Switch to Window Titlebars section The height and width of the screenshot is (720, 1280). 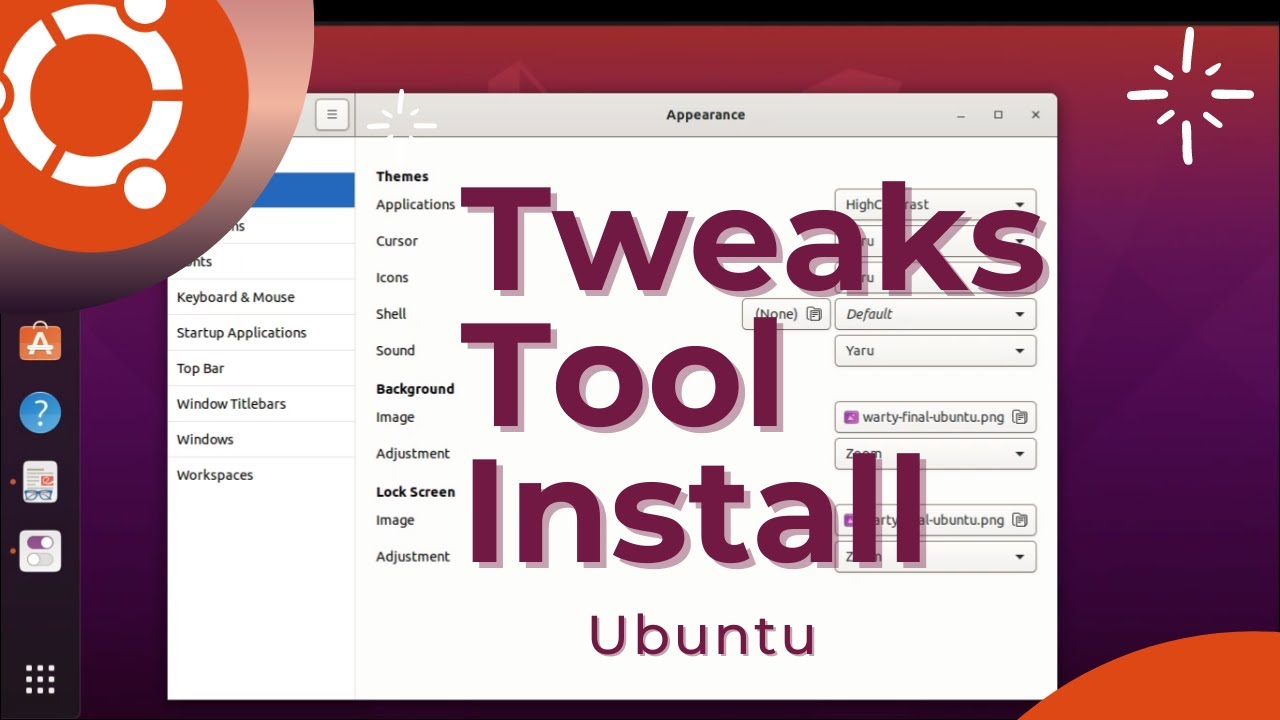(x=261, y=404)
